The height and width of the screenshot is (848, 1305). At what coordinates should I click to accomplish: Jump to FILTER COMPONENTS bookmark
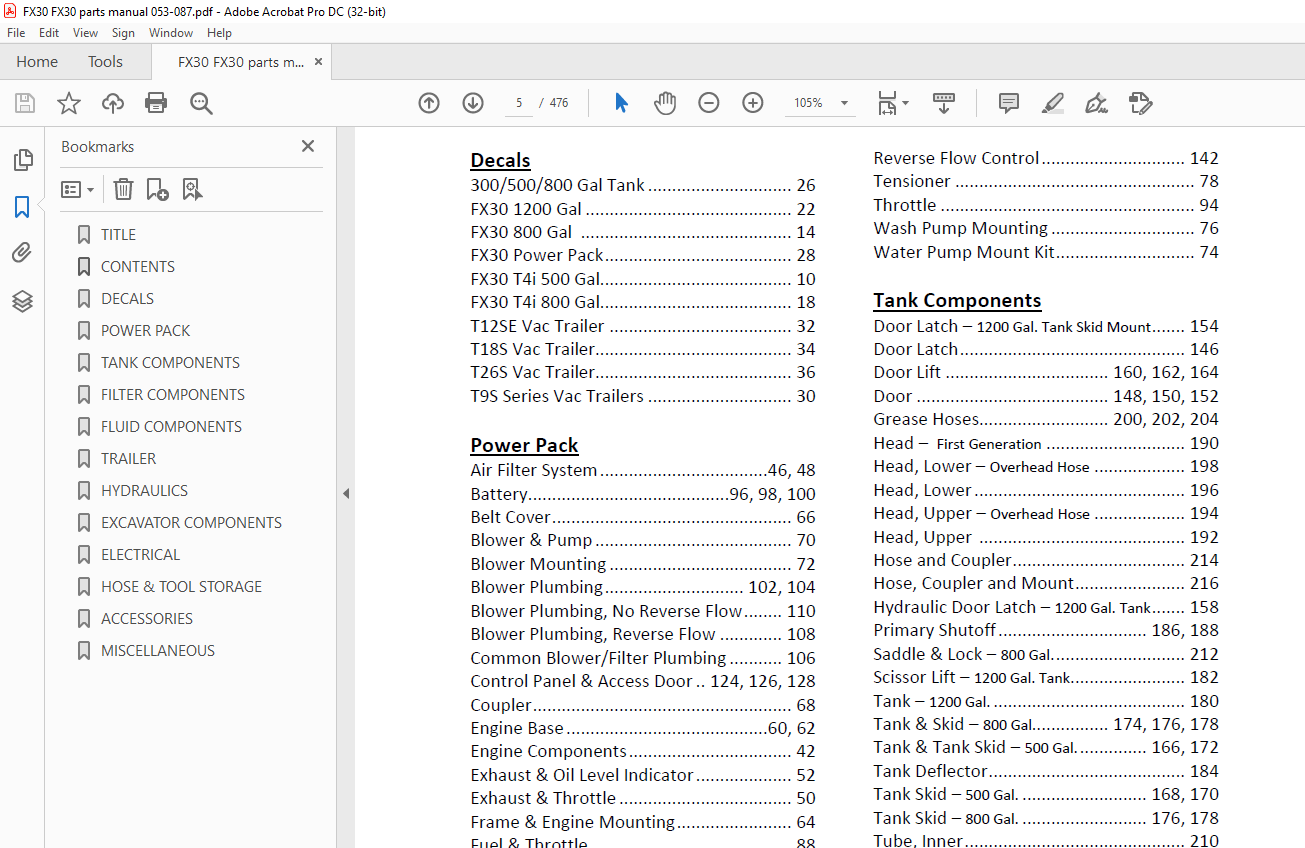173,395
